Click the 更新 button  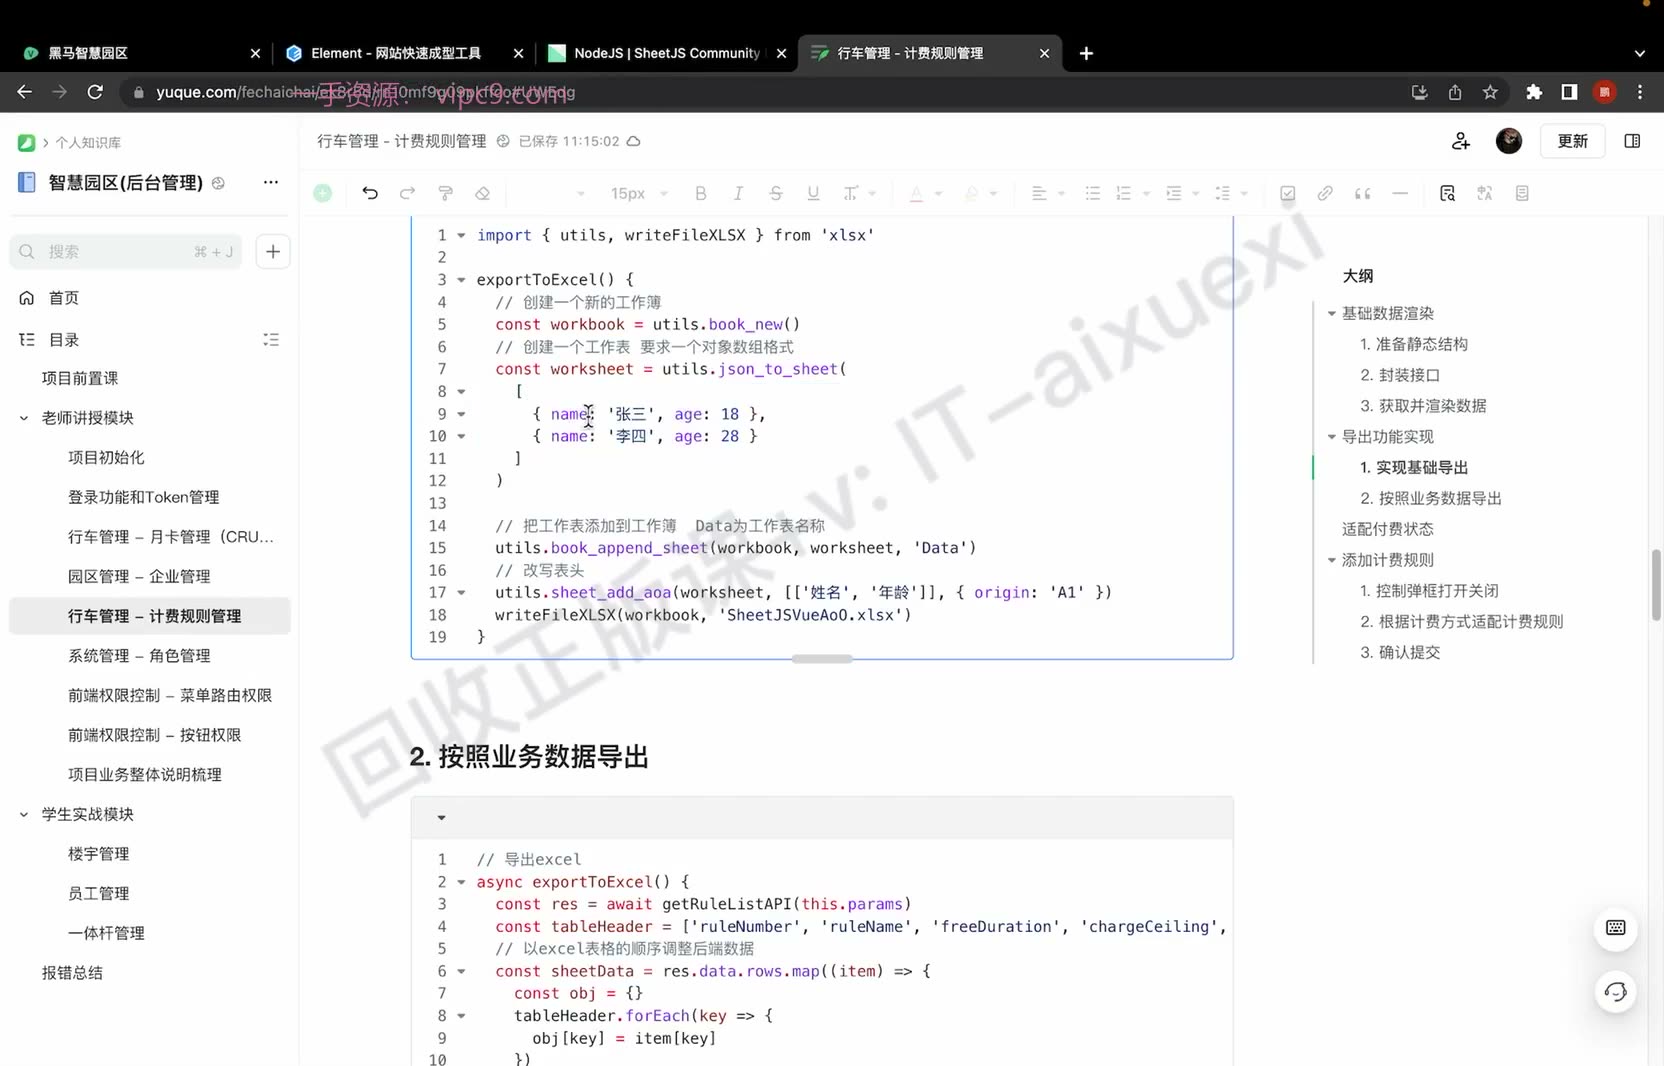(1572, 141)
